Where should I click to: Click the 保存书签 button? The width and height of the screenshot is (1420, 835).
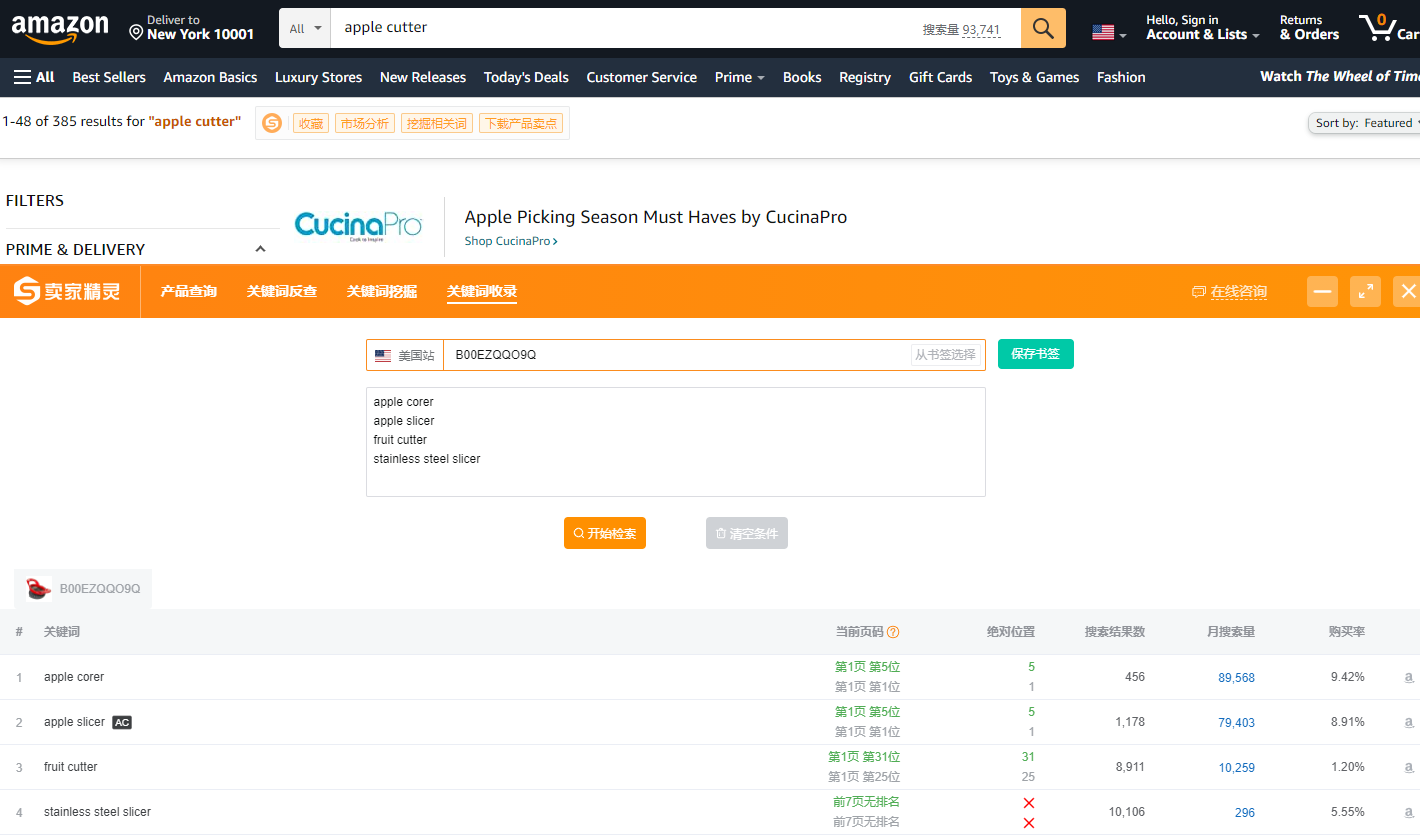click(x=1036, y=354)
